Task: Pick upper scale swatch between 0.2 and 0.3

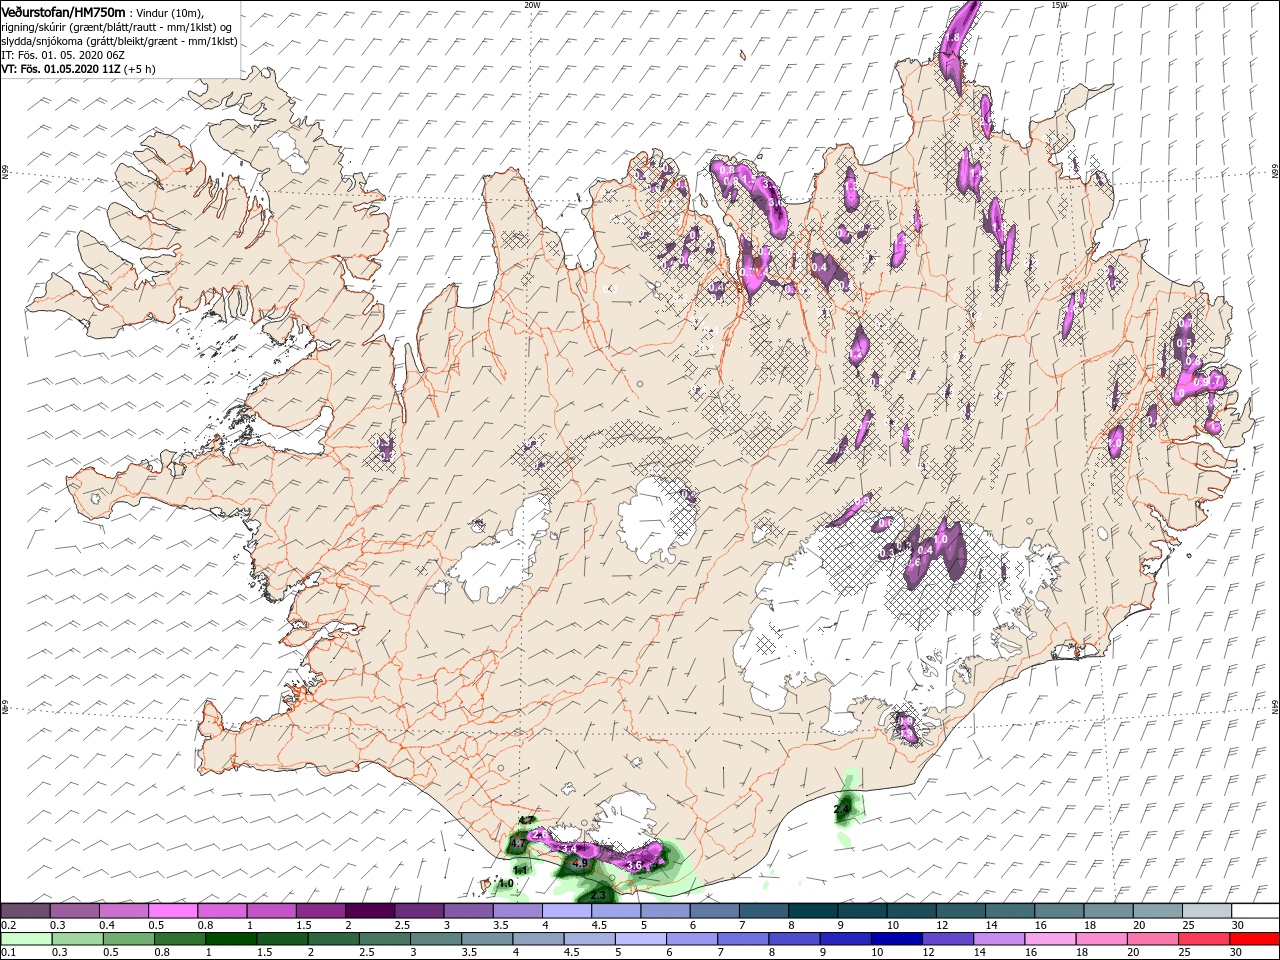Action: coord(25,910)
